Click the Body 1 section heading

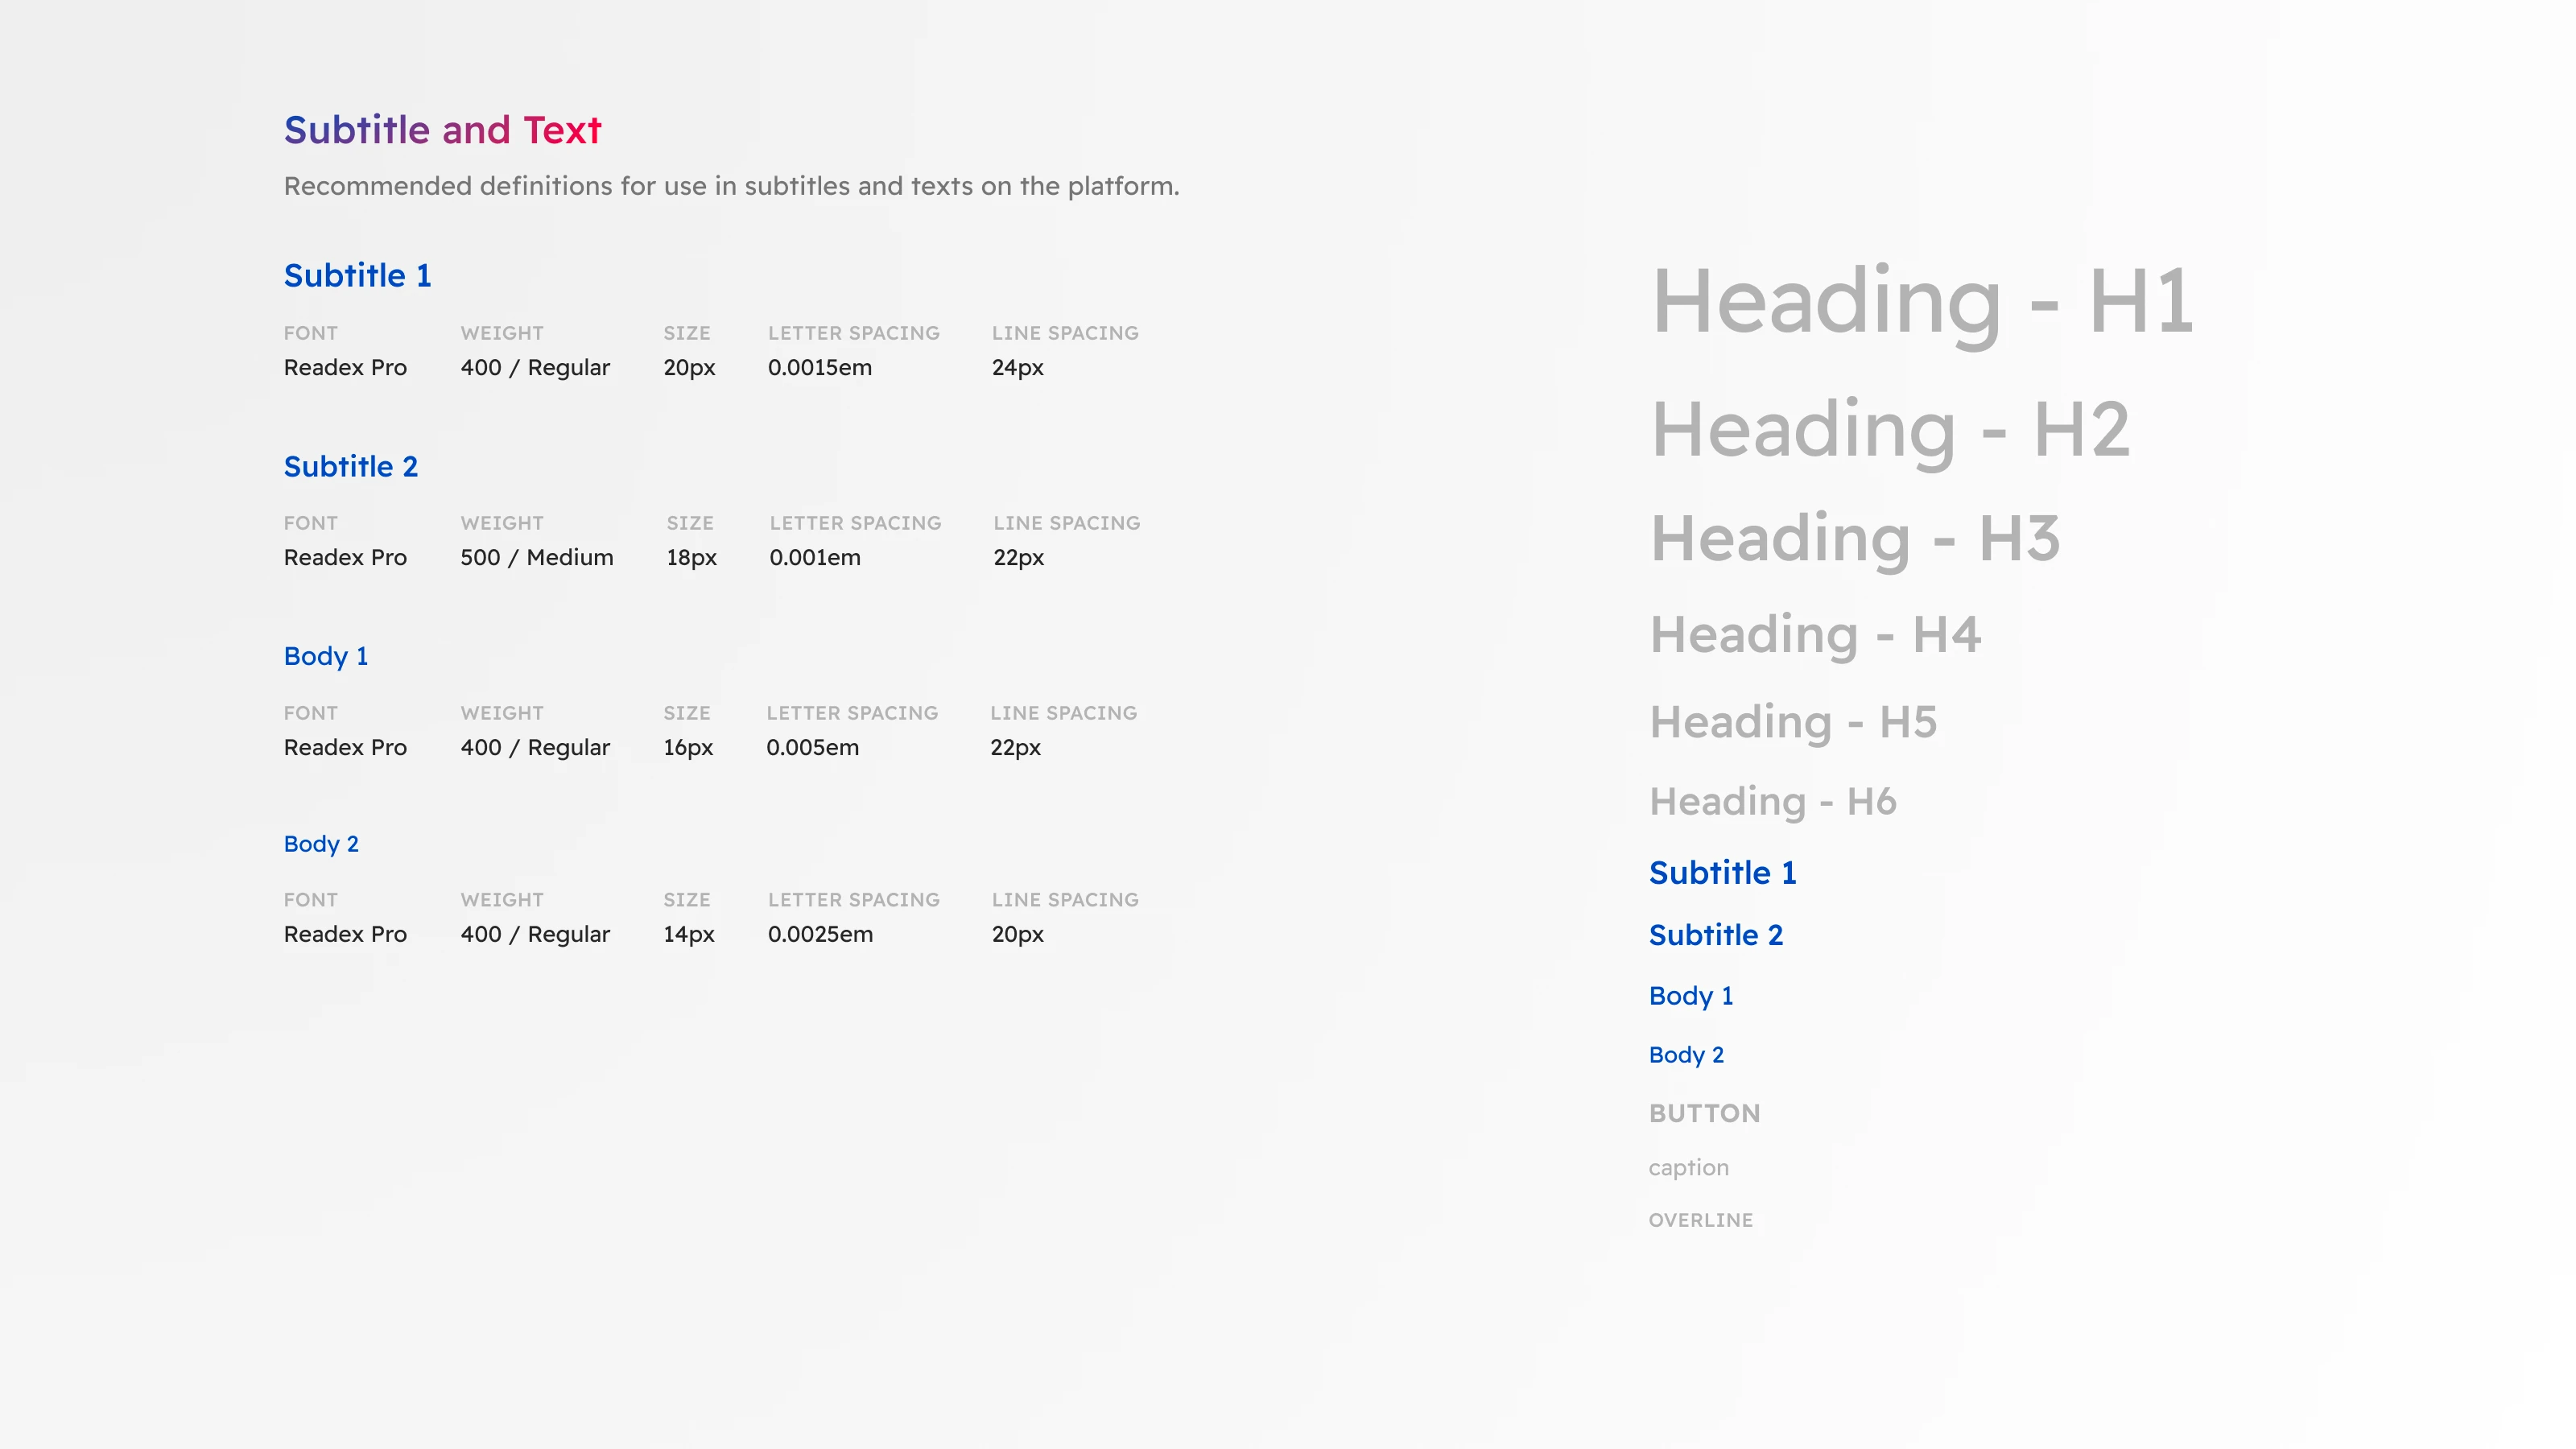point(325,656)
